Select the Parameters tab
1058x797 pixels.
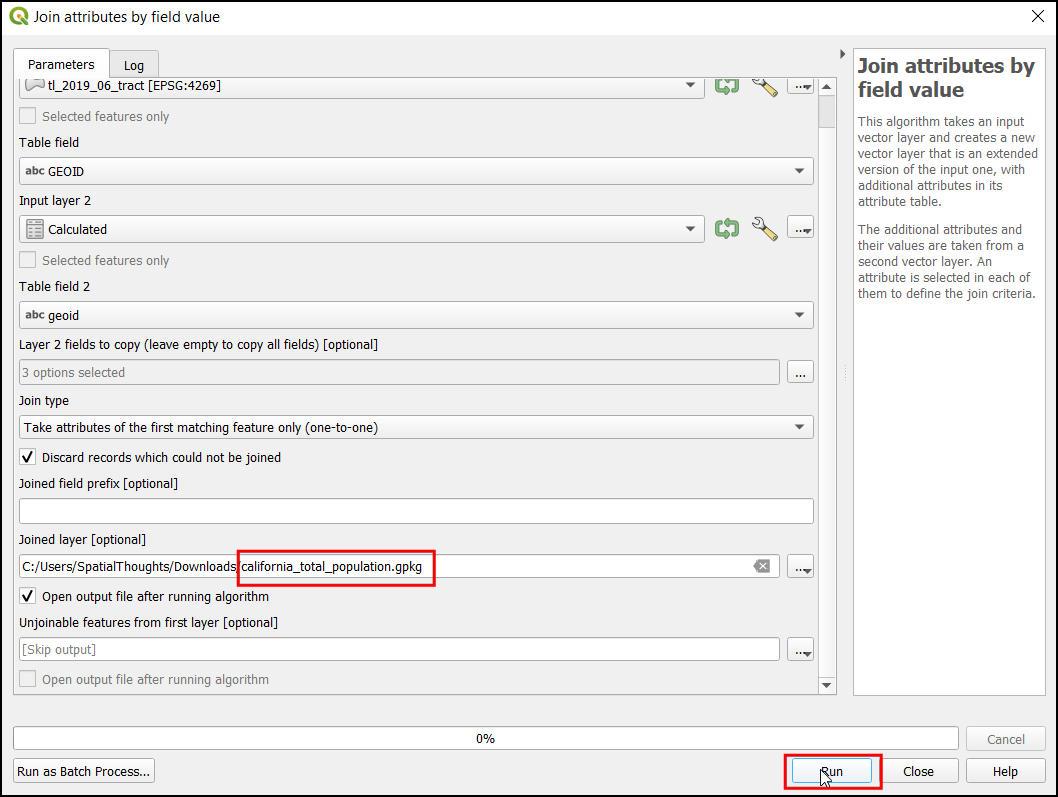click(x=61, y=65)
